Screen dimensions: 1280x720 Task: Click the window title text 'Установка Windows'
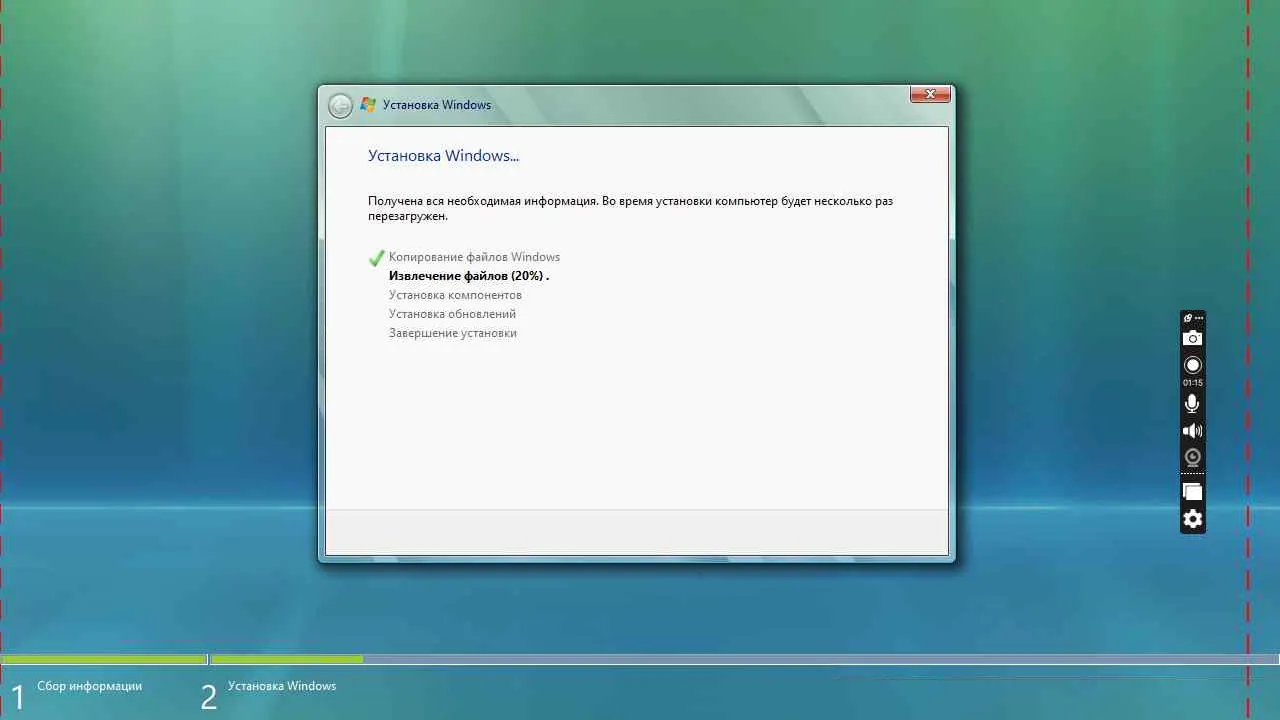[x=437, y=105]
